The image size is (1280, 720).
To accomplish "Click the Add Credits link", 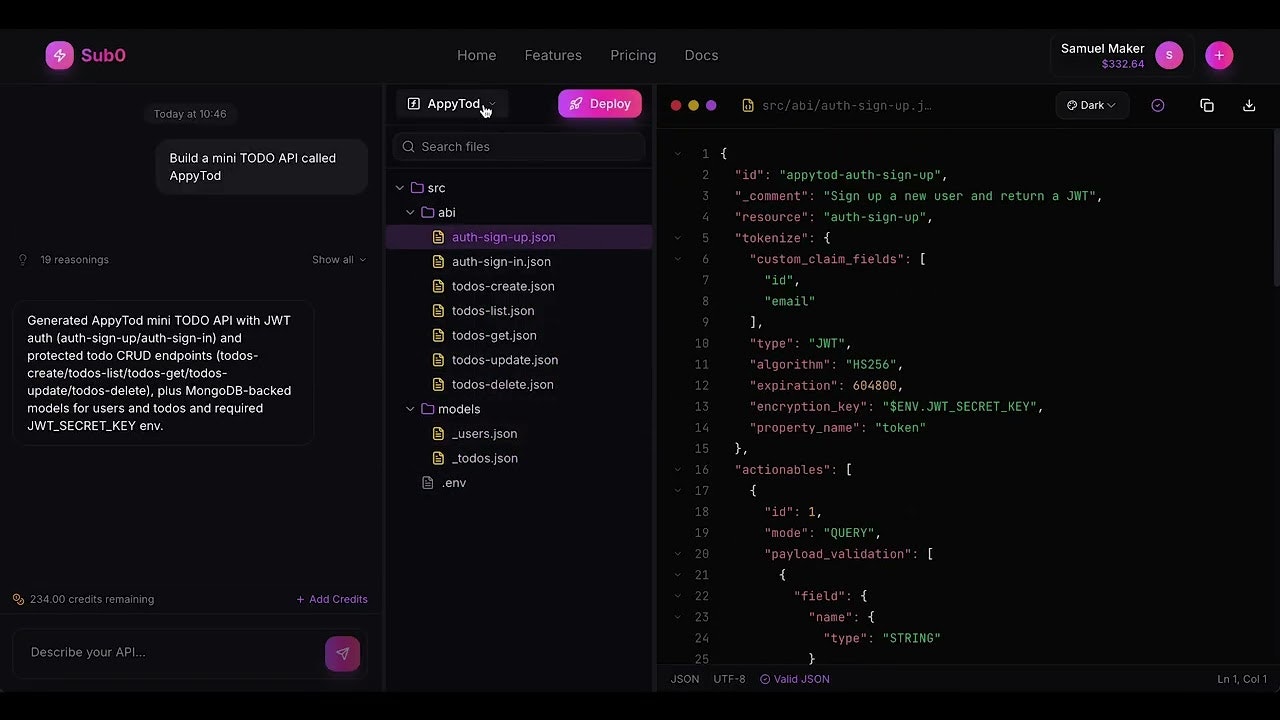I will (332, 599).
